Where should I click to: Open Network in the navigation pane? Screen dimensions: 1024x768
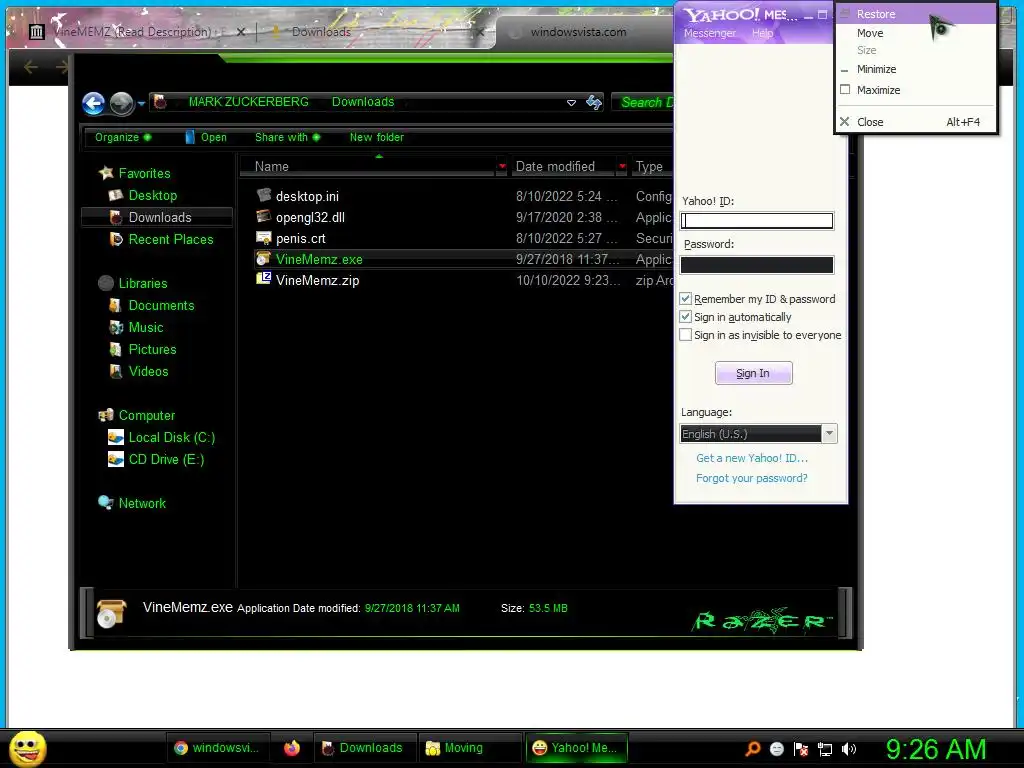[142, 504]
